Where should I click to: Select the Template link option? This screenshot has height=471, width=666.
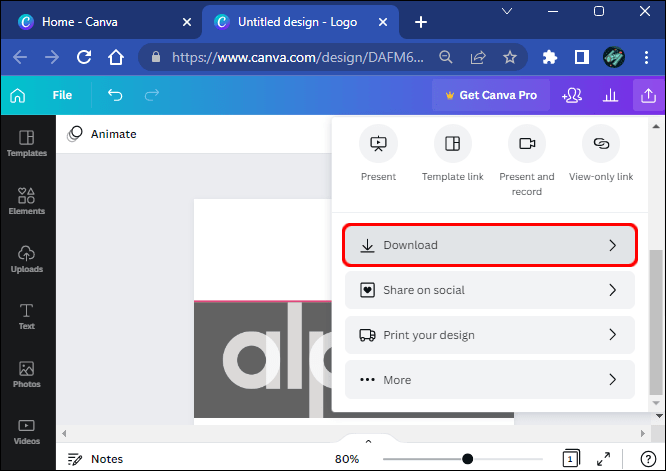tap(452, 153)
